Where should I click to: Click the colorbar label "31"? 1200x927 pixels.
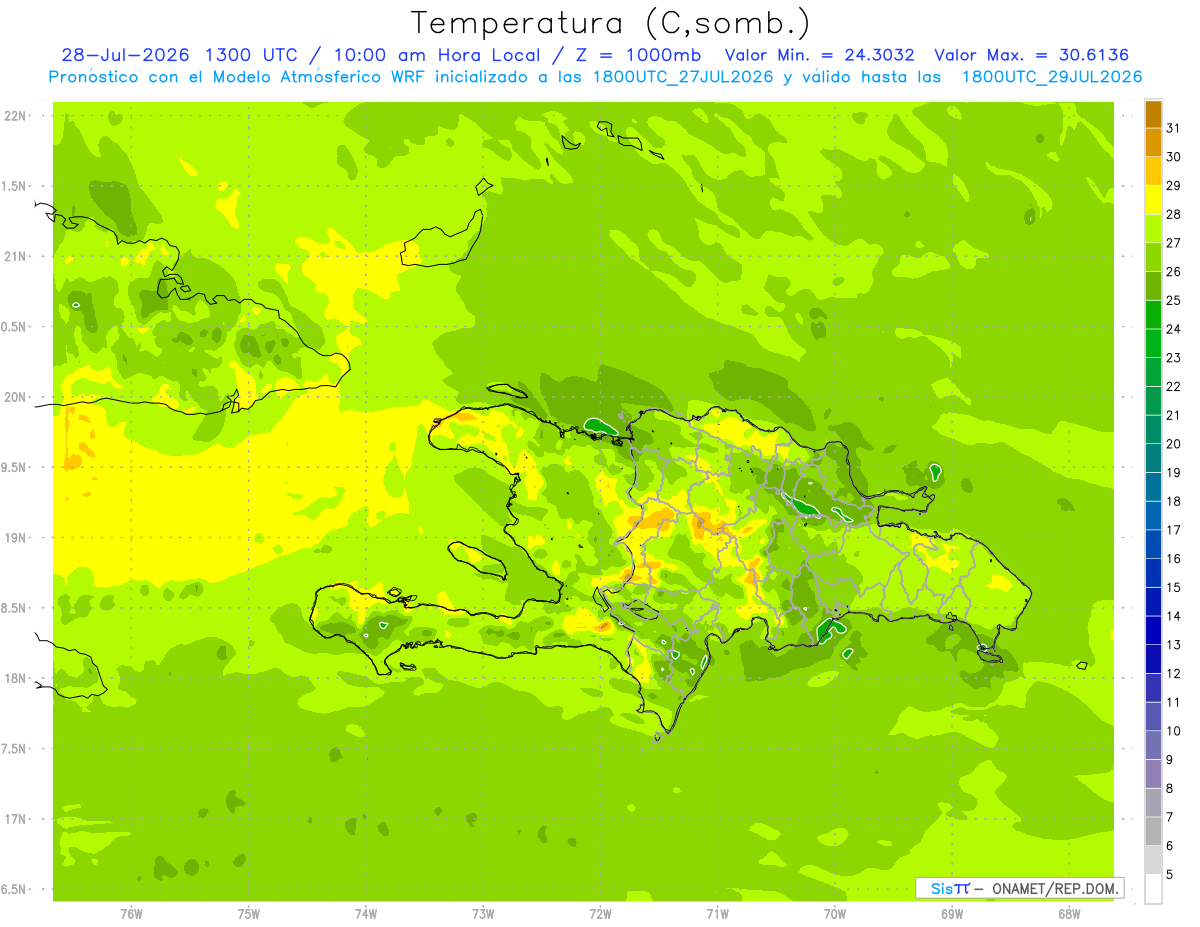pyautogui.click(x=1173, y=128)
